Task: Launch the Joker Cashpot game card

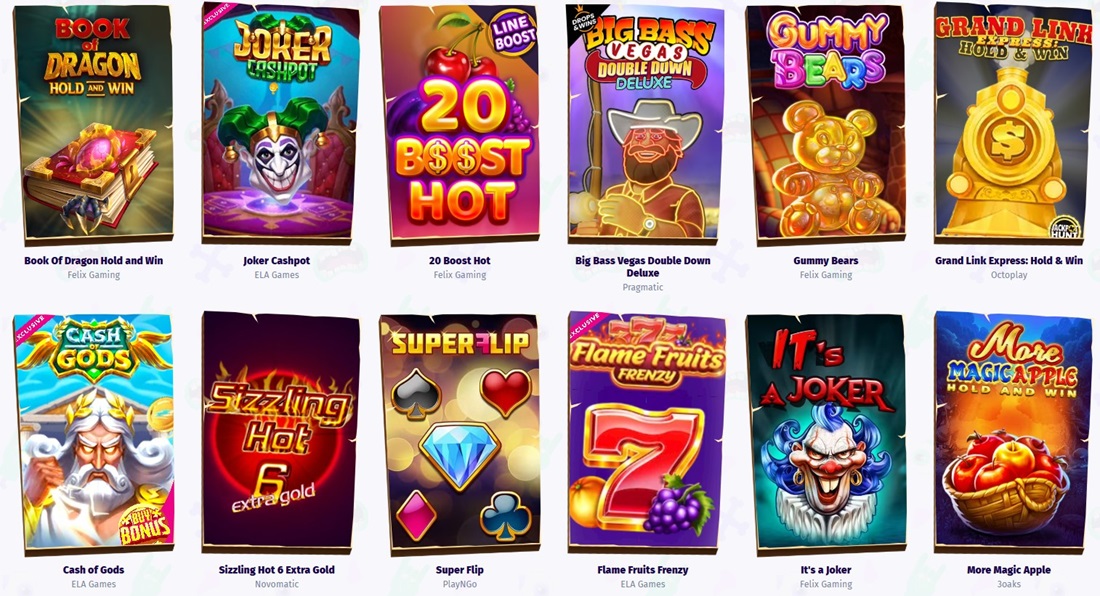Action: (x=278, y=123)
